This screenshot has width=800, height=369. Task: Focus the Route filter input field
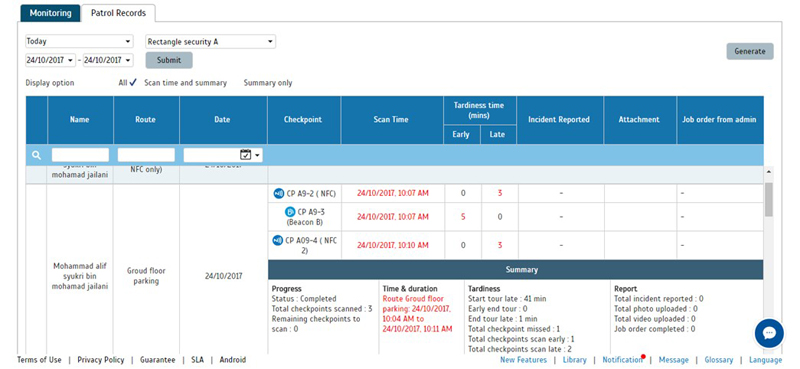click(146, 155)
